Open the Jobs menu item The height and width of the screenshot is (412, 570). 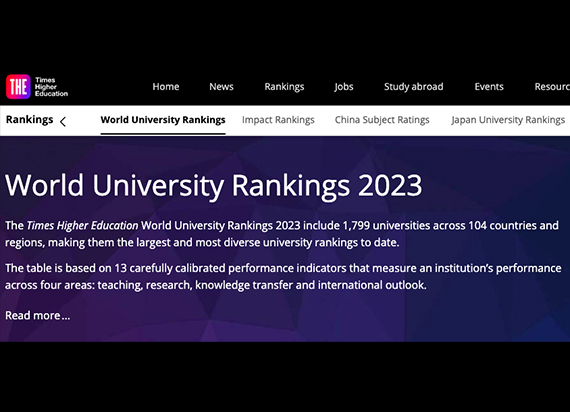tap(344, 87)
